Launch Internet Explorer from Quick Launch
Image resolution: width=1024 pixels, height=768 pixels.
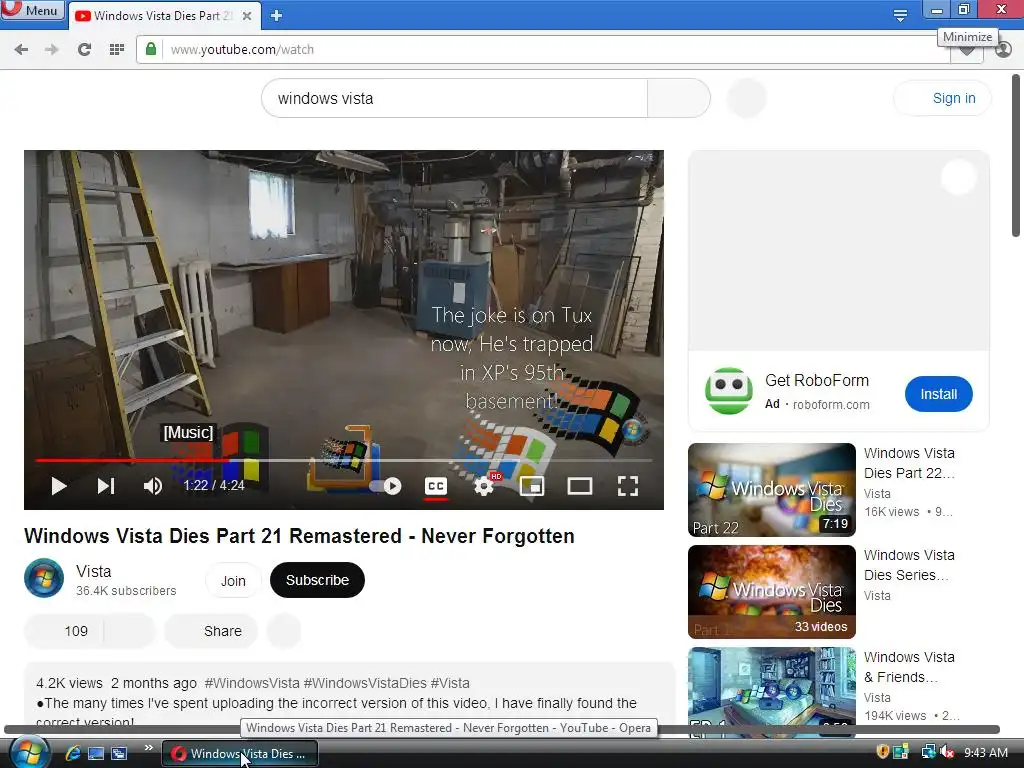coord(72,753)
